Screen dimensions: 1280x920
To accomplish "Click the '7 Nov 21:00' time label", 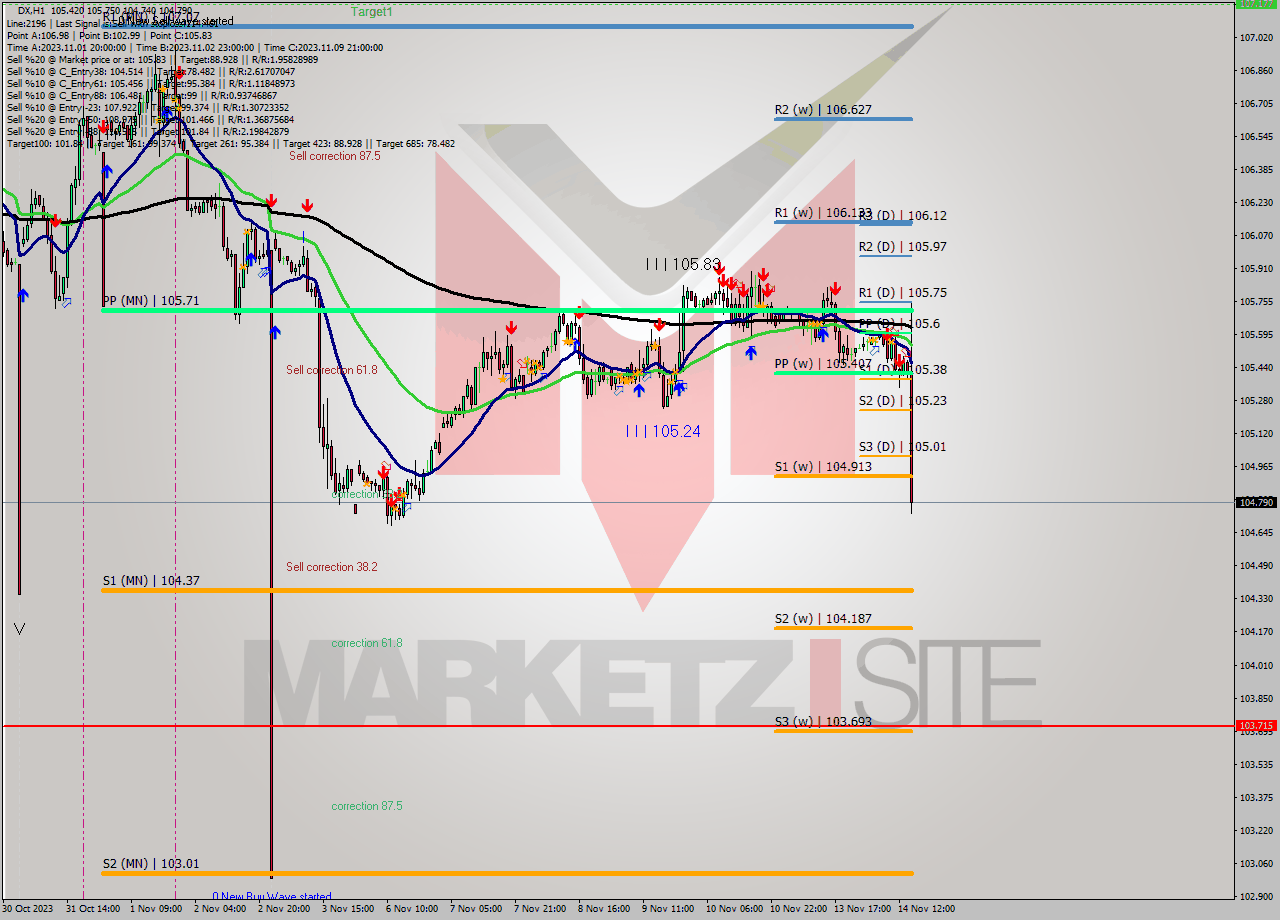I will (x=540, y=909).
